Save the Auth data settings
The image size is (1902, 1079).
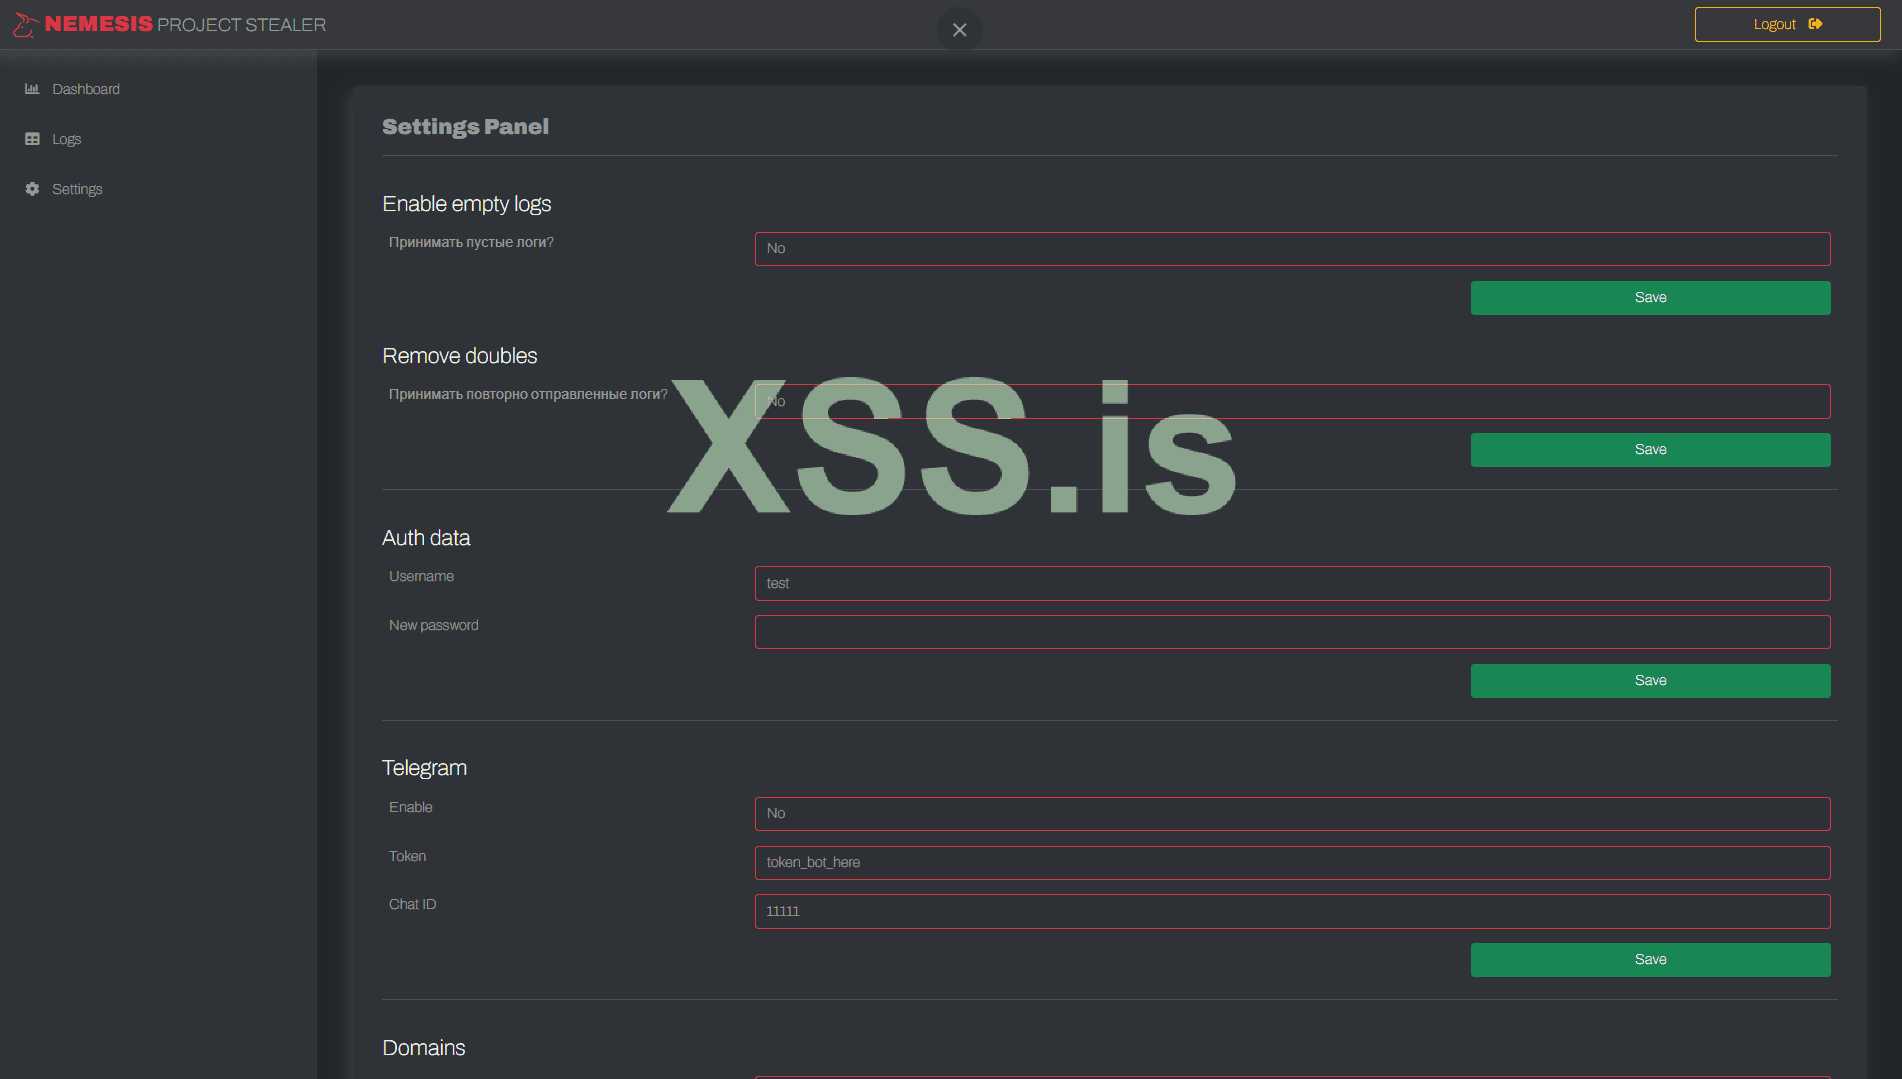point(1650,681)
